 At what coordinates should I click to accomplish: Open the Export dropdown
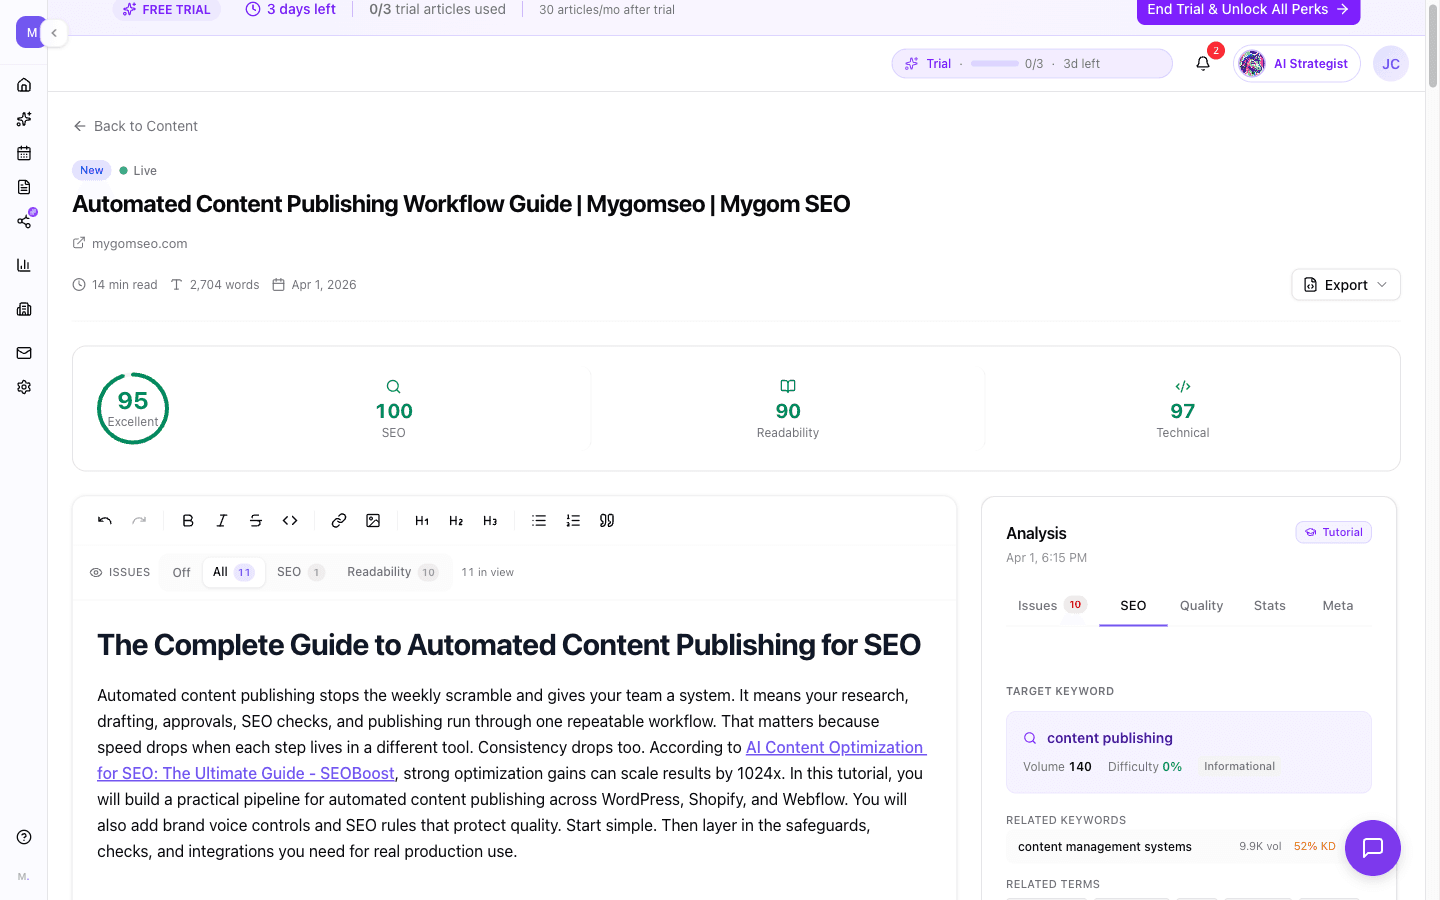1345,284
